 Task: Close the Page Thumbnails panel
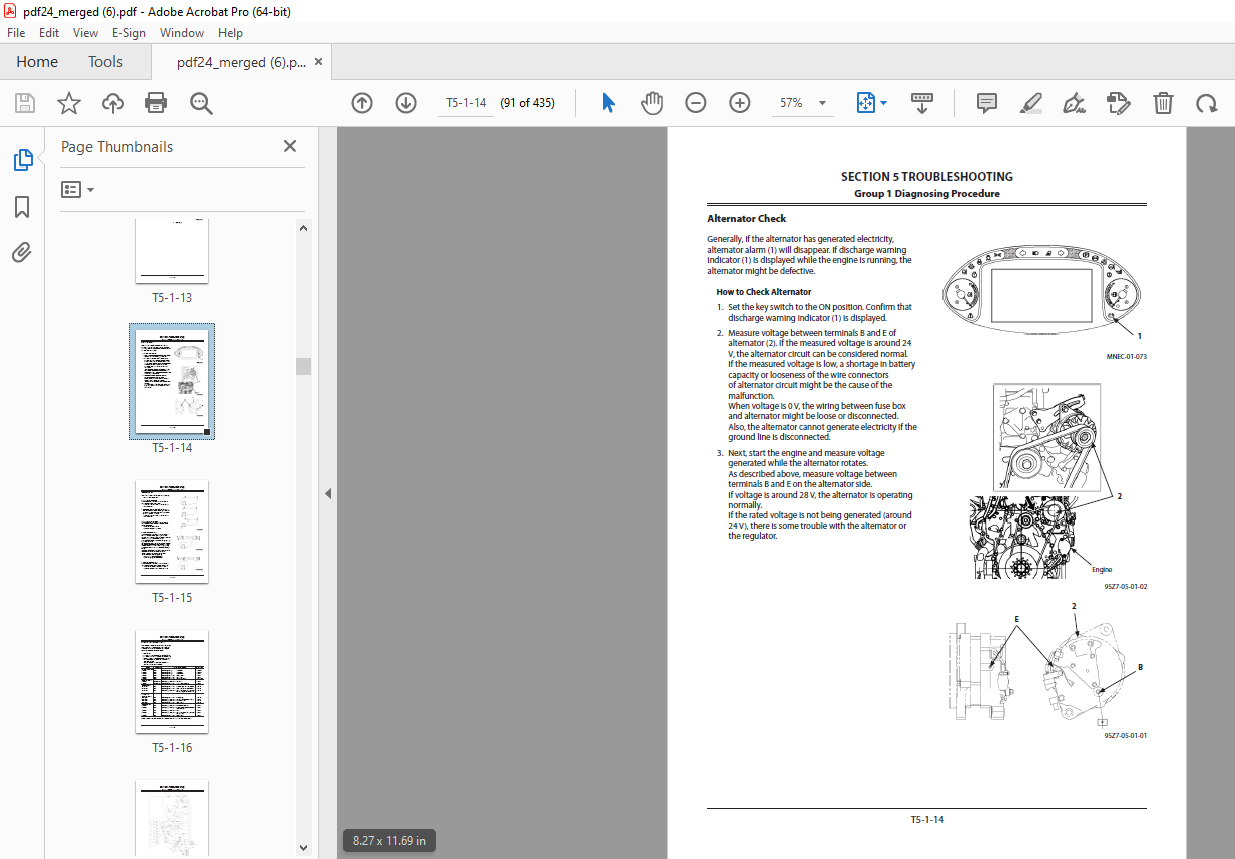coord(290,146)
